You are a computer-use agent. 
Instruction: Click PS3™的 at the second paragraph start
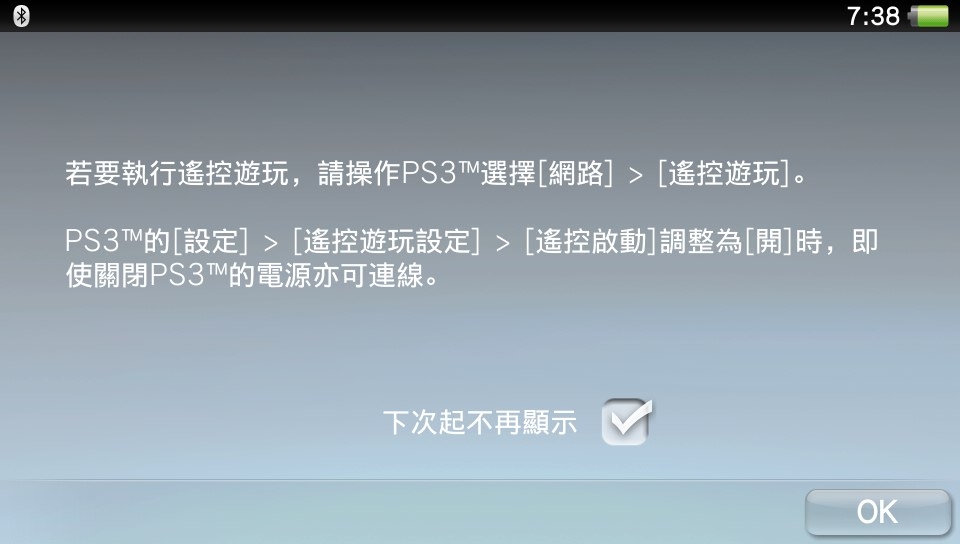(118, 241)
